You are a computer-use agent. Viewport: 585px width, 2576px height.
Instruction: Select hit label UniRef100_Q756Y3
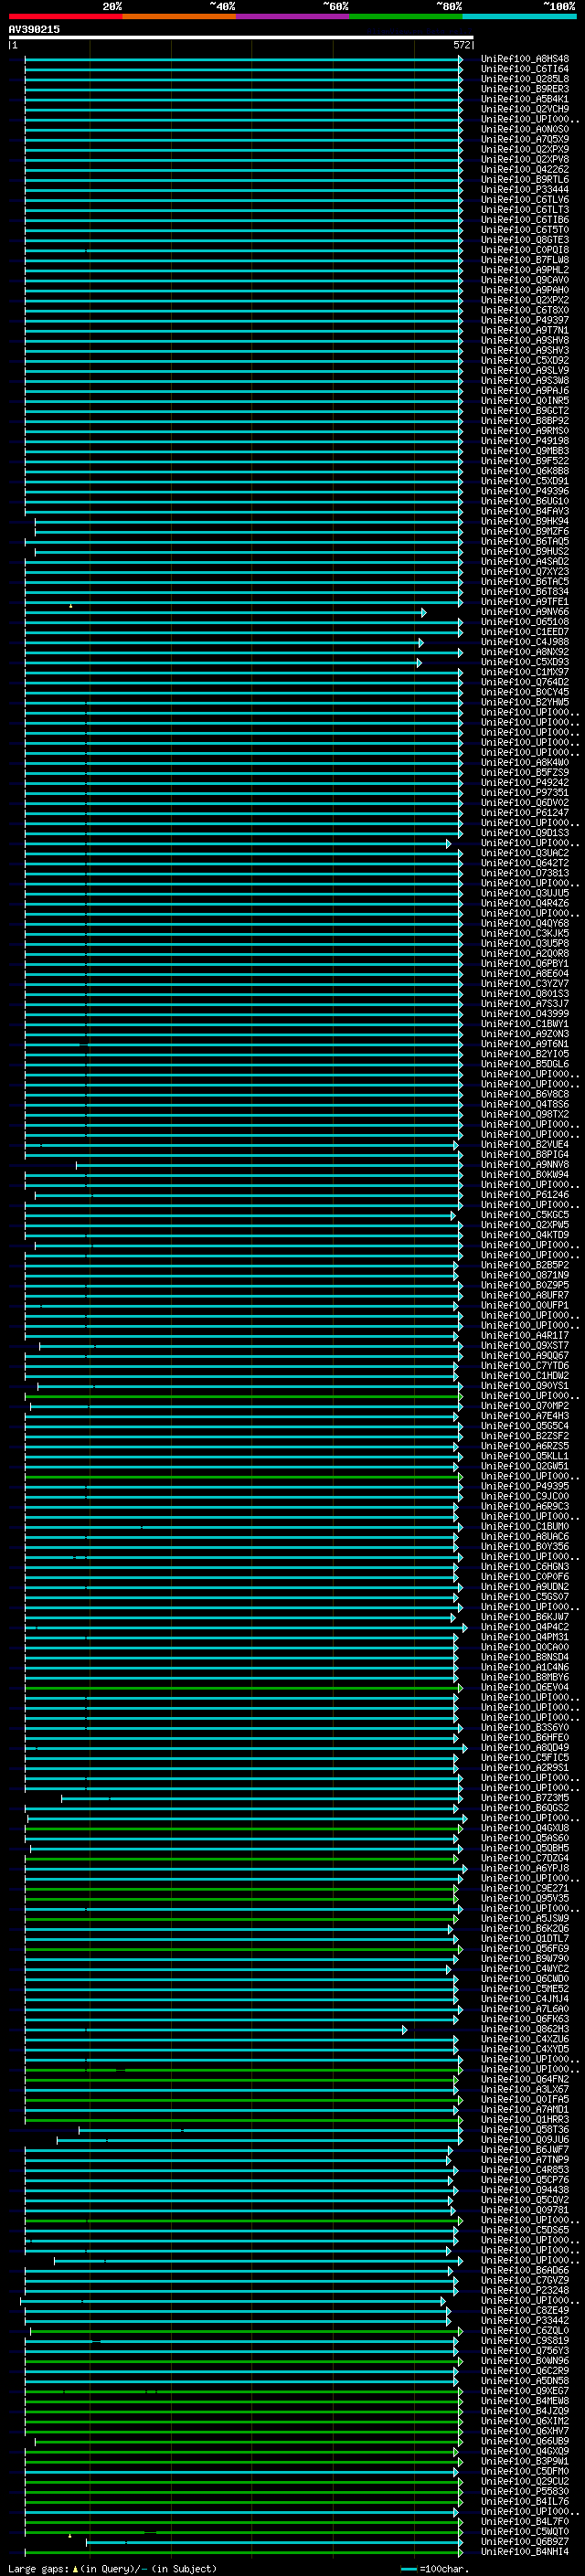pos(525,2351)
